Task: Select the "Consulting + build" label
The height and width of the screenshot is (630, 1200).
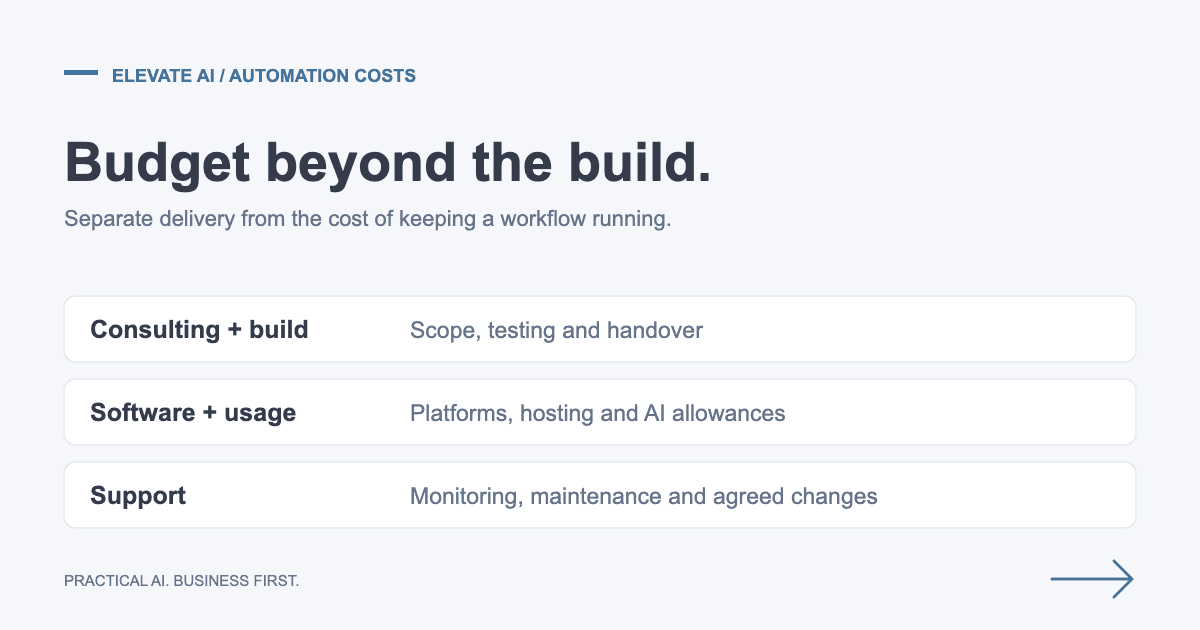Action: 199,329
